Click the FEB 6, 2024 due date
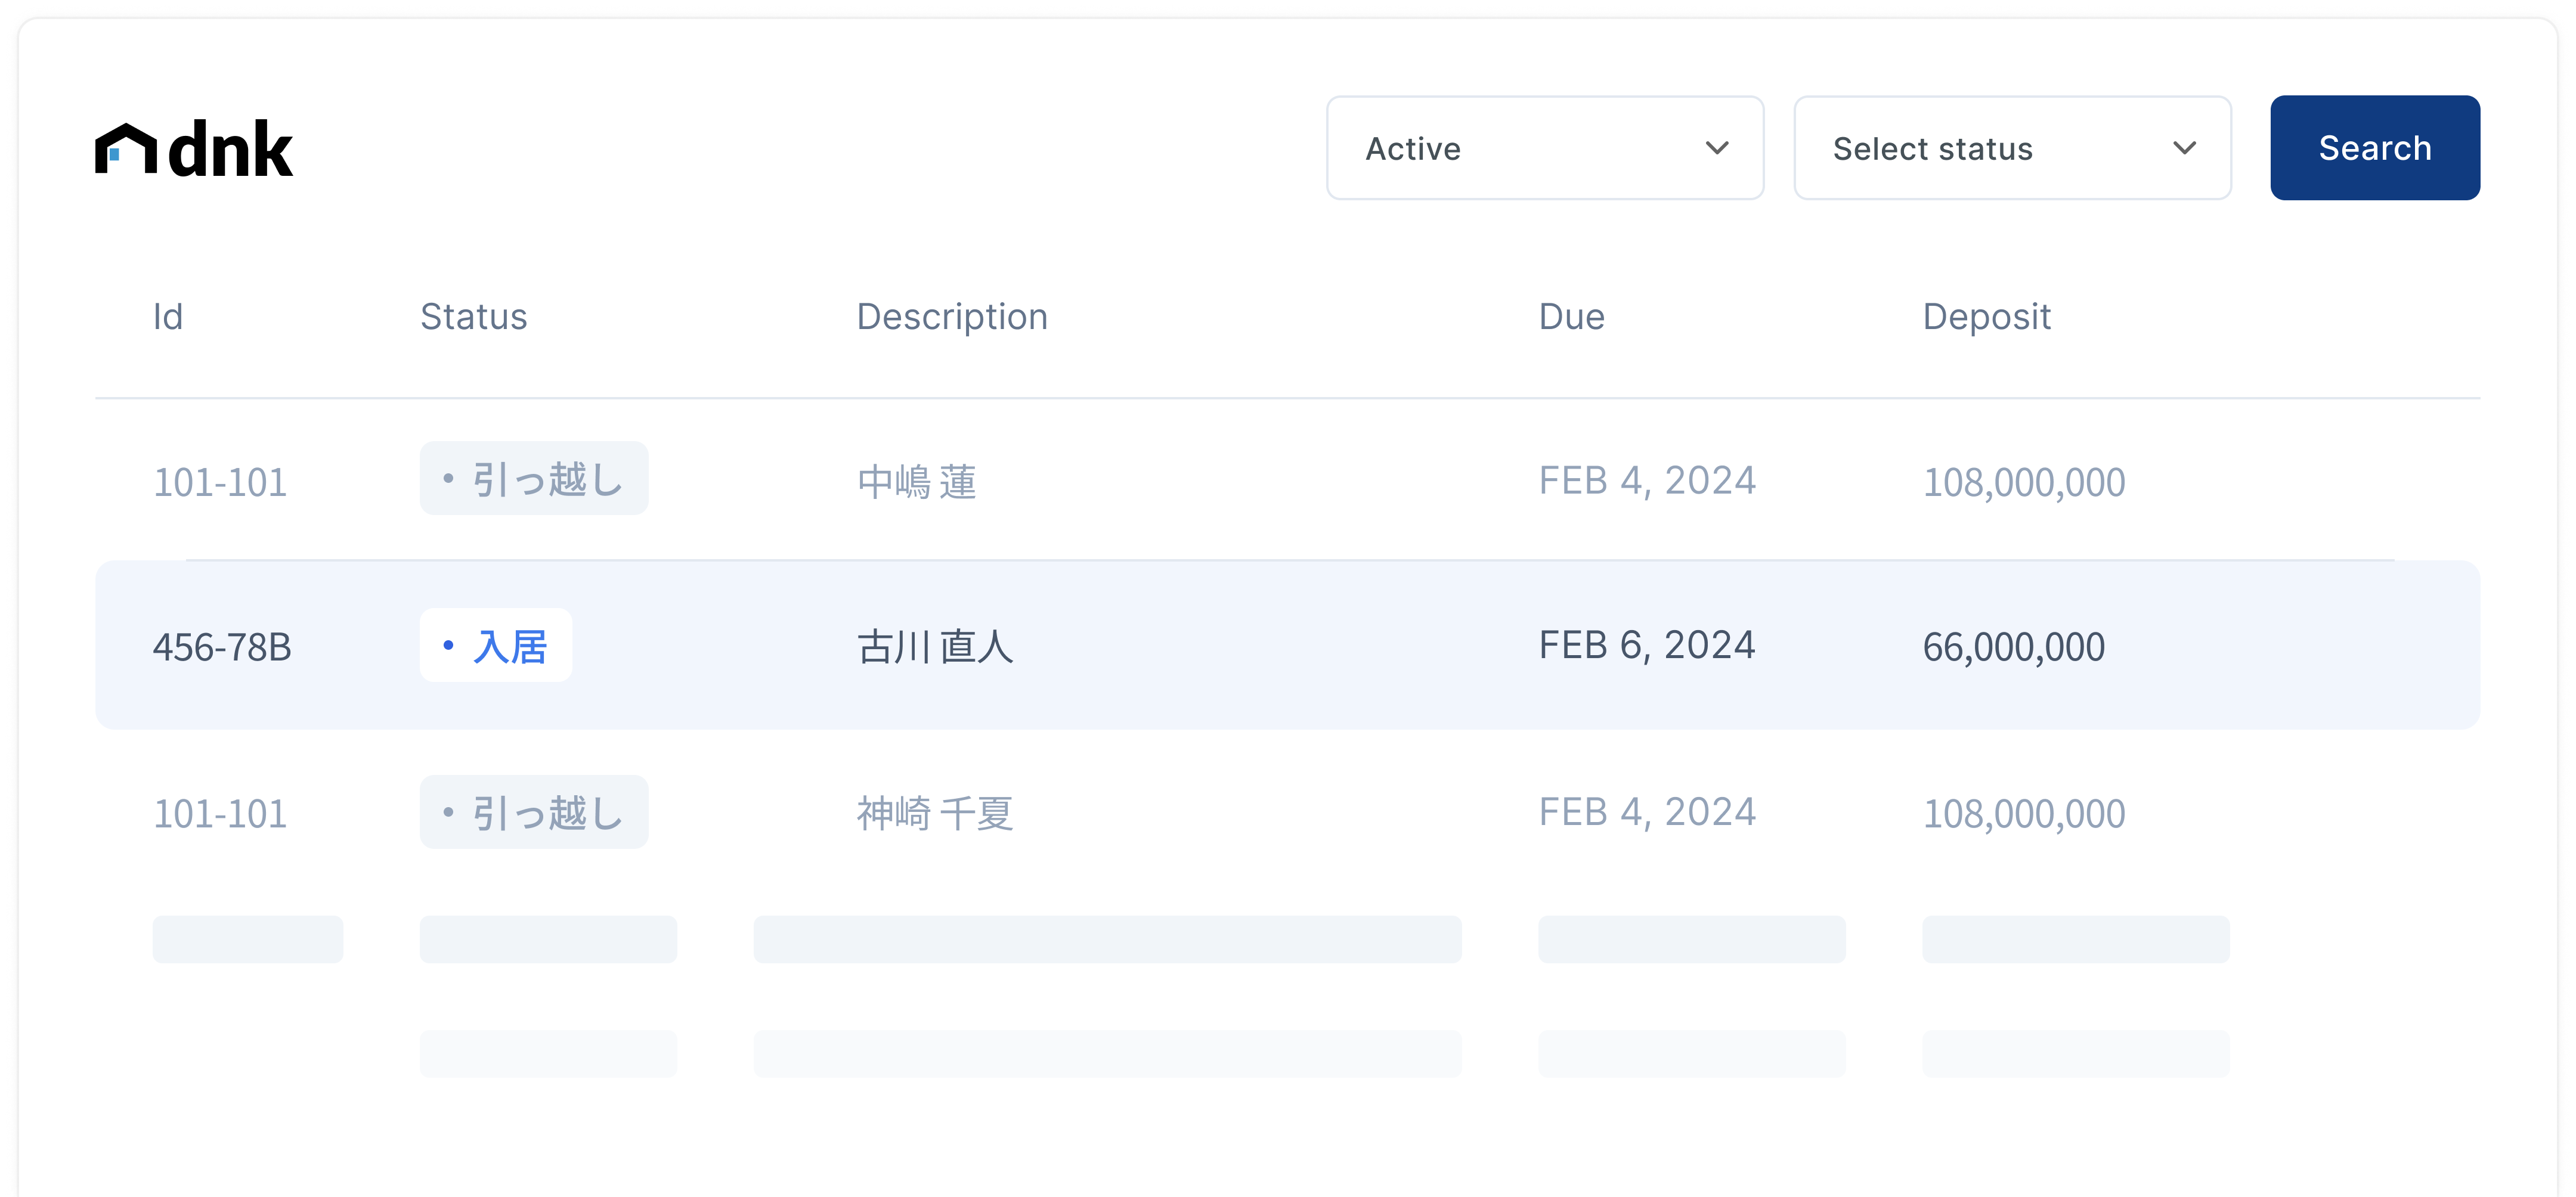The width and height of the screenshot is (2576, 1197). (1646, 646)
